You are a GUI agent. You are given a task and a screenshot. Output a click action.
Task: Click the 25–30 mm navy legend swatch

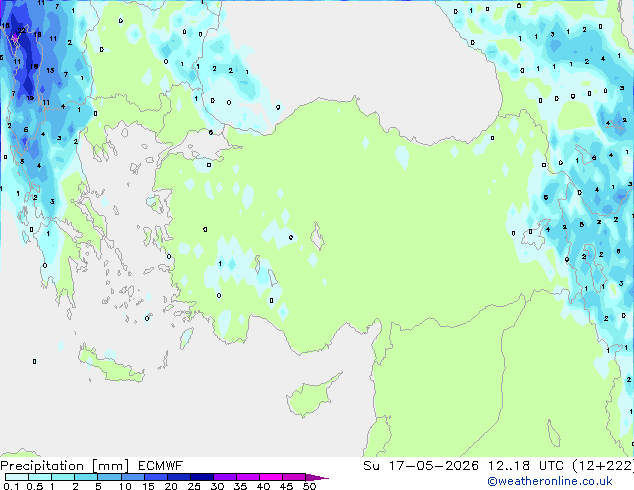pos(201,477)
